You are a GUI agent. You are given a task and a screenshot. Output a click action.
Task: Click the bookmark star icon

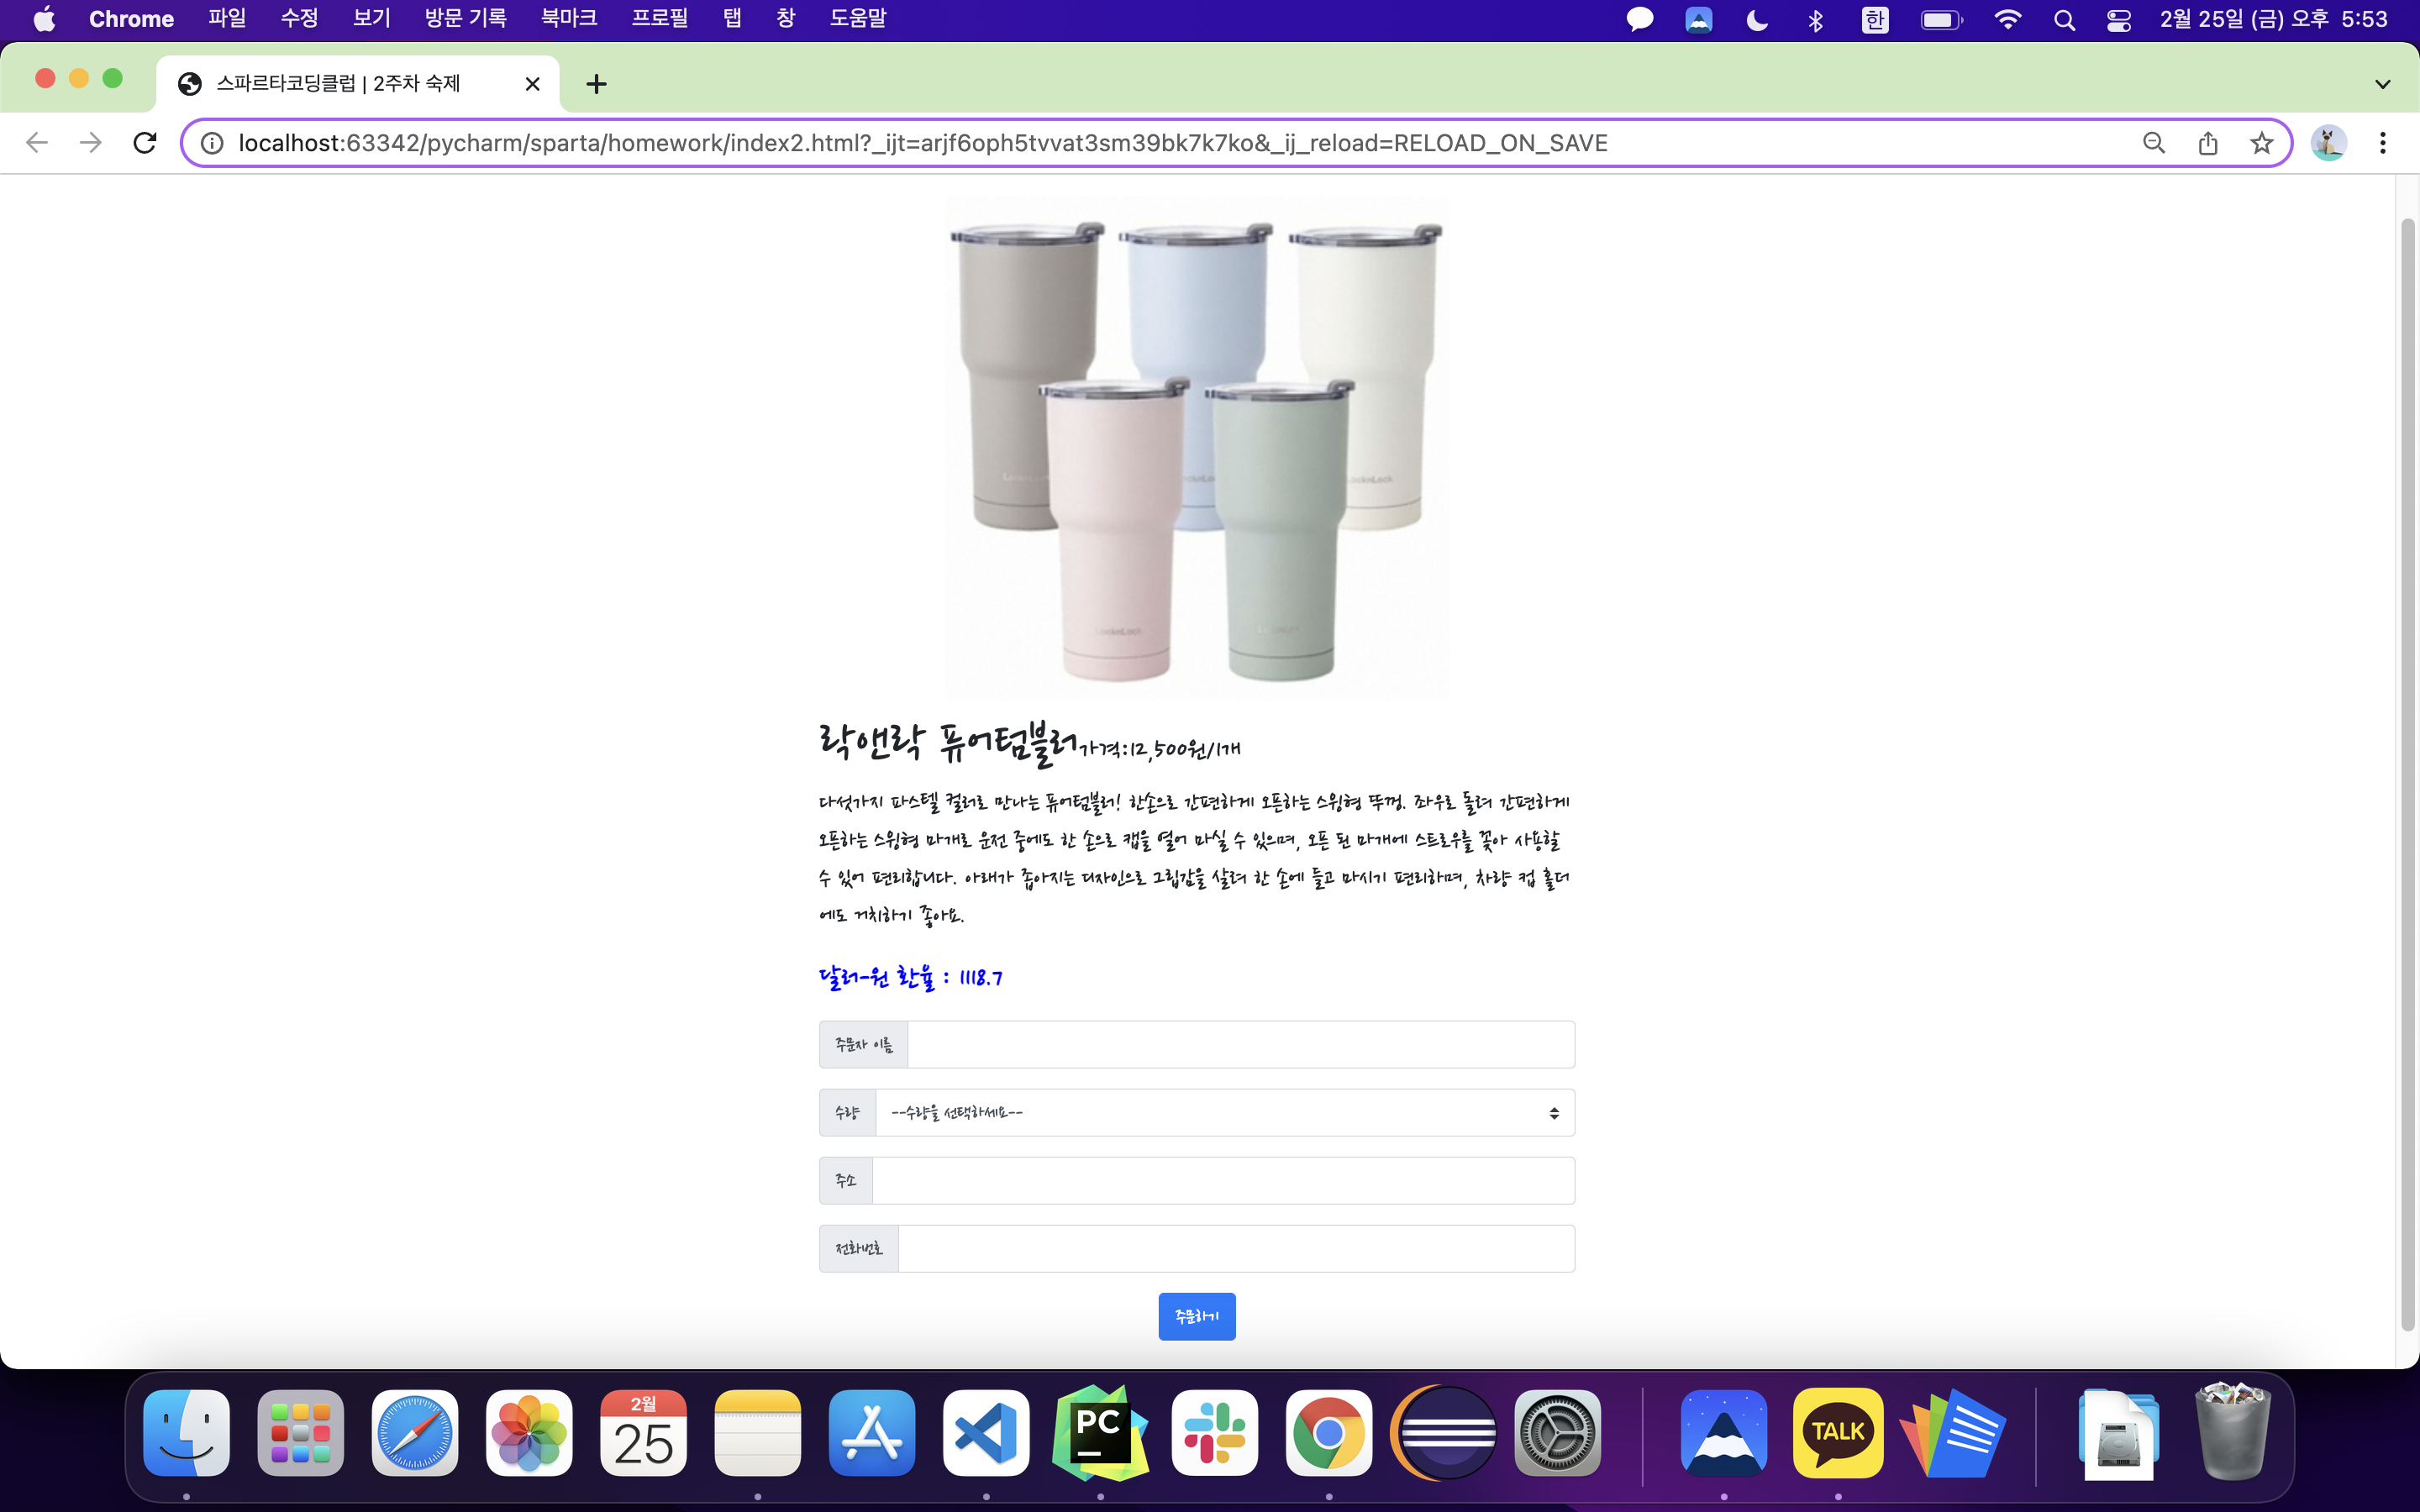2261,143
